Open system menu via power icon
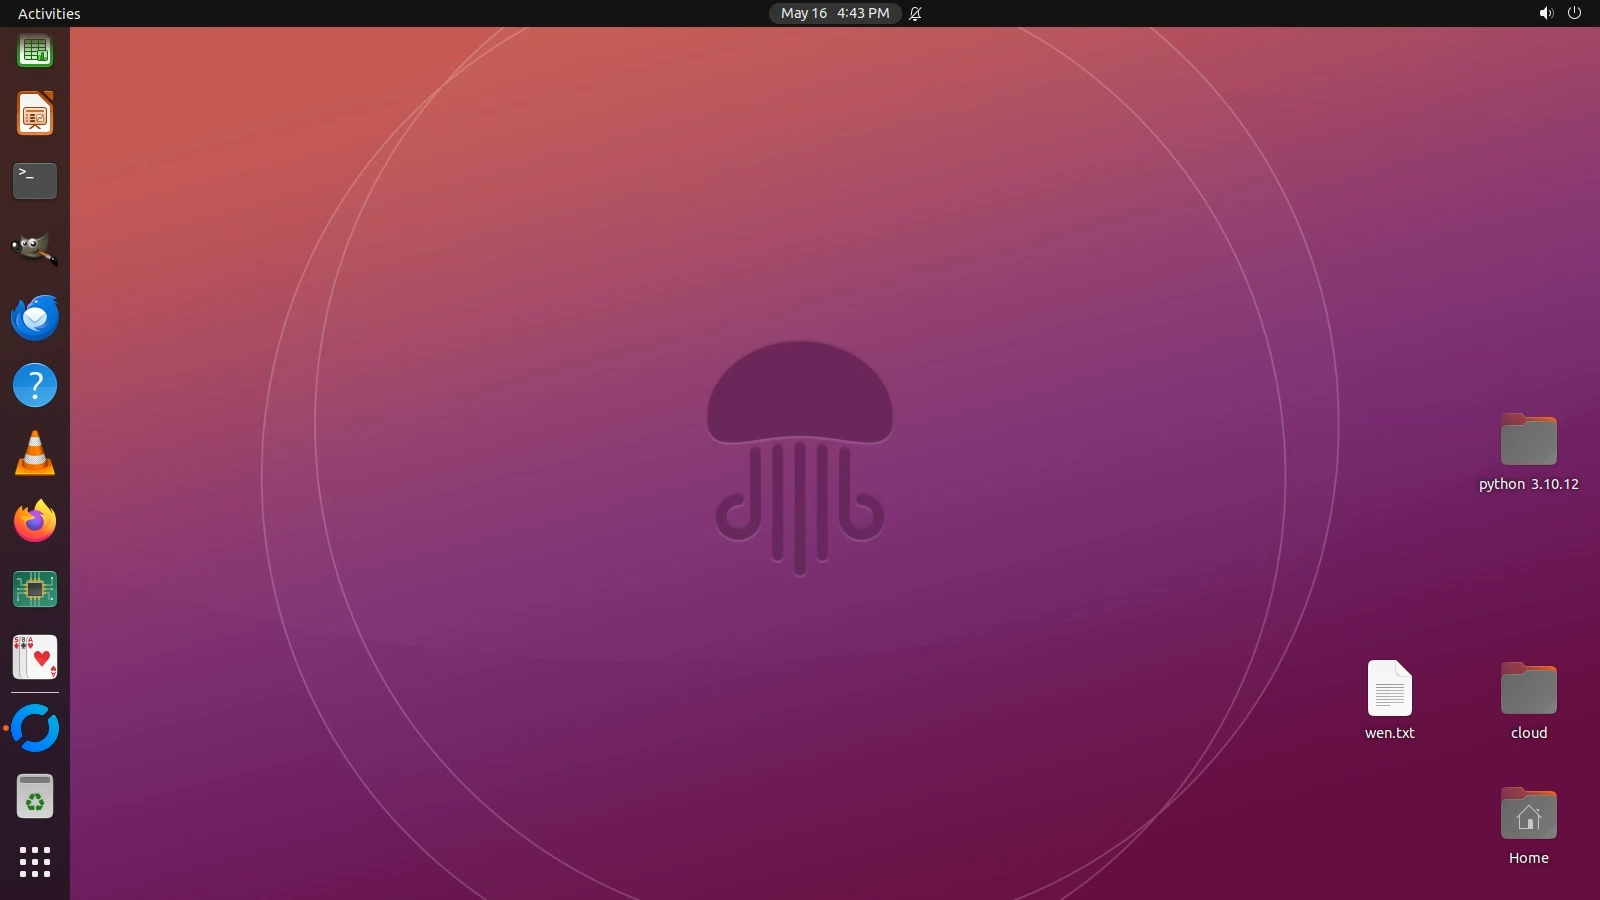 coord(1574,13)
